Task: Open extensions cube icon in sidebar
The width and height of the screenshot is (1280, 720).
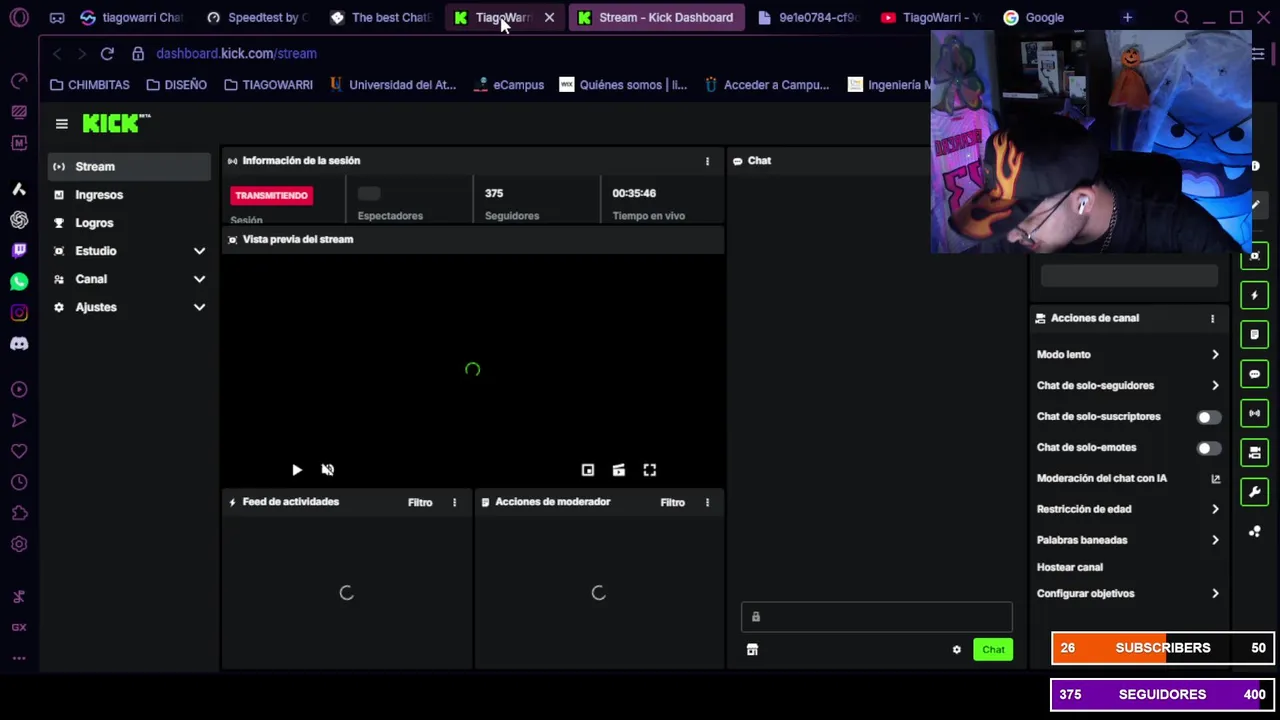Action: 19,513
